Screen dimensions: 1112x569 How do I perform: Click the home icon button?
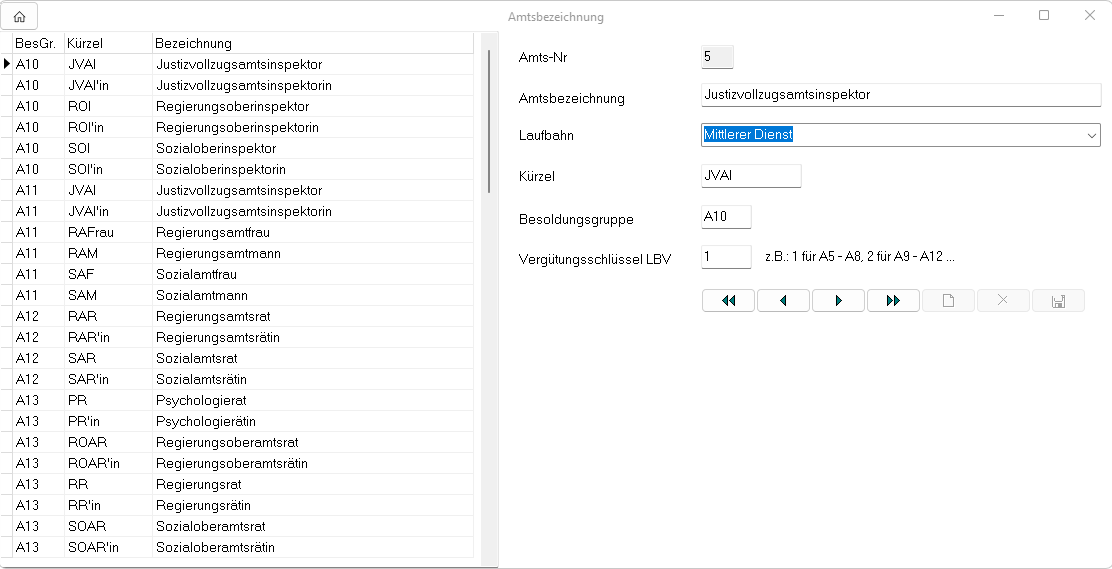(x=19, y=16)
